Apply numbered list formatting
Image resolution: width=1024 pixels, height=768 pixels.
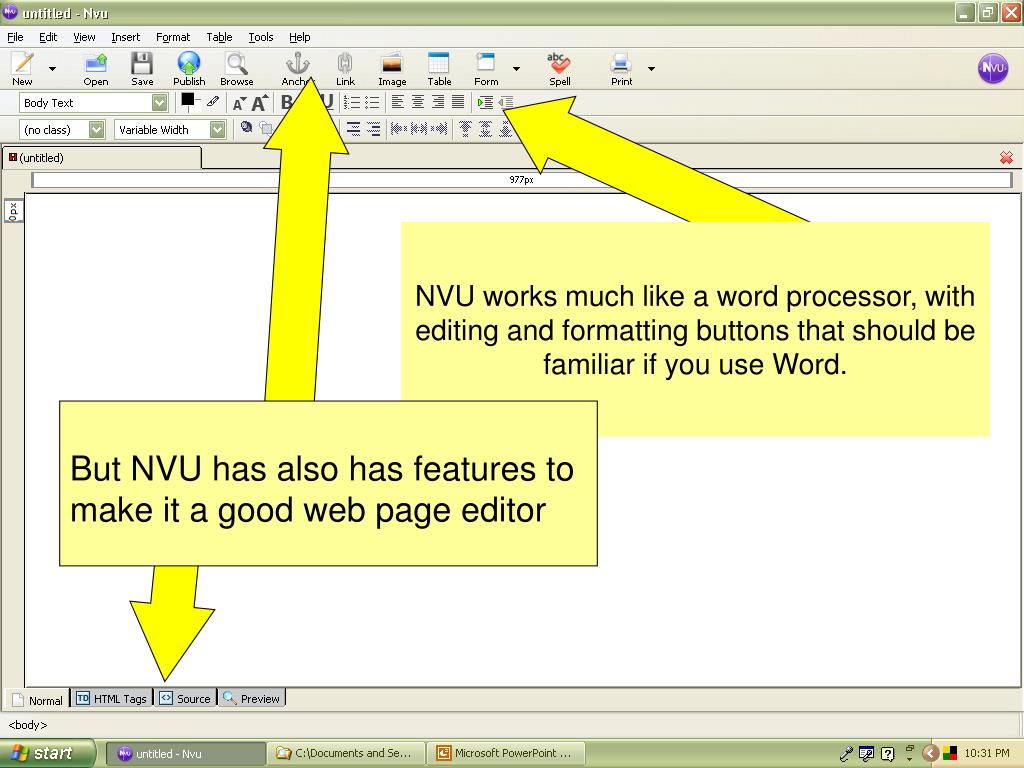pyautogui.click(x=351, y=103)
